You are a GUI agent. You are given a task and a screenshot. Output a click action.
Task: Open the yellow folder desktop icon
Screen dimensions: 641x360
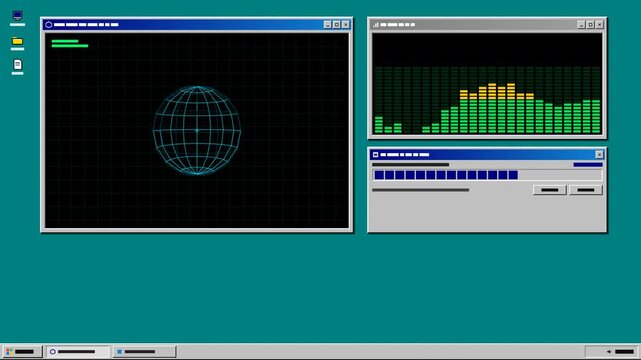(x=17, y=41)
